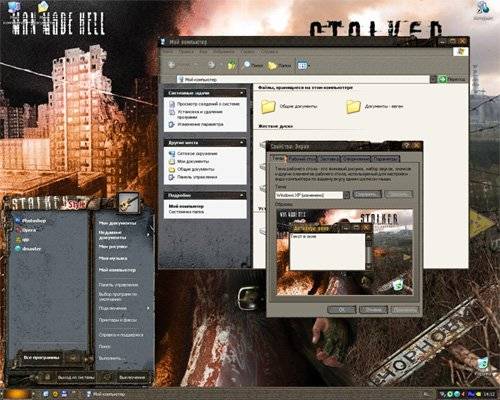Open the Справка menu
Screen dimensions: 500x400
click(269, 52)
